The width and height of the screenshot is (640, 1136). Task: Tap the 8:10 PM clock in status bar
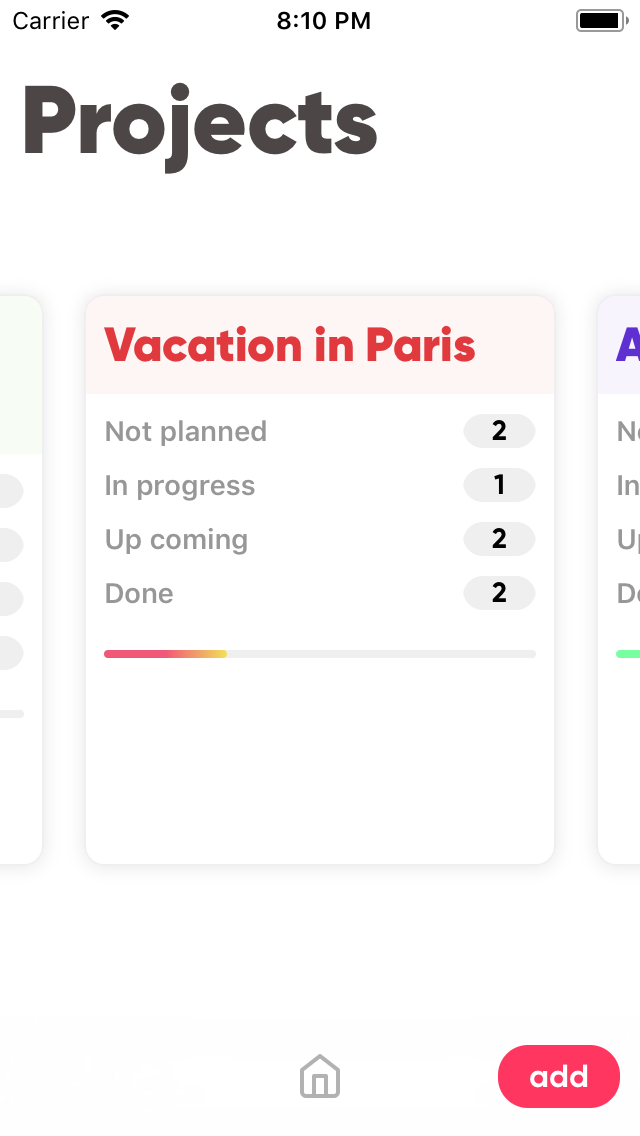click(323, 20)
